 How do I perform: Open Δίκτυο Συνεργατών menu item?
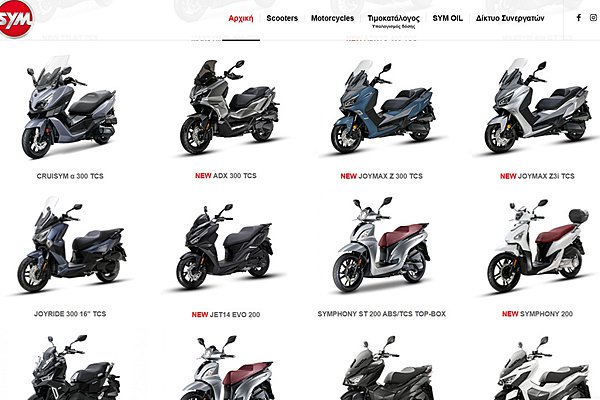pyautogui.click(x=510, y=18)
